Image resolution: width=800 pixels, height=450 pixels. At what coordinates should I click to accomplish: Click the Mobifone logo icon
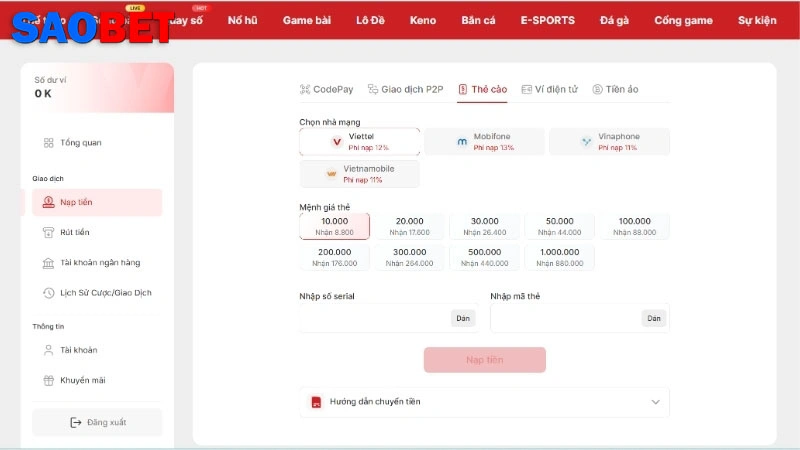tap(462, 142)
